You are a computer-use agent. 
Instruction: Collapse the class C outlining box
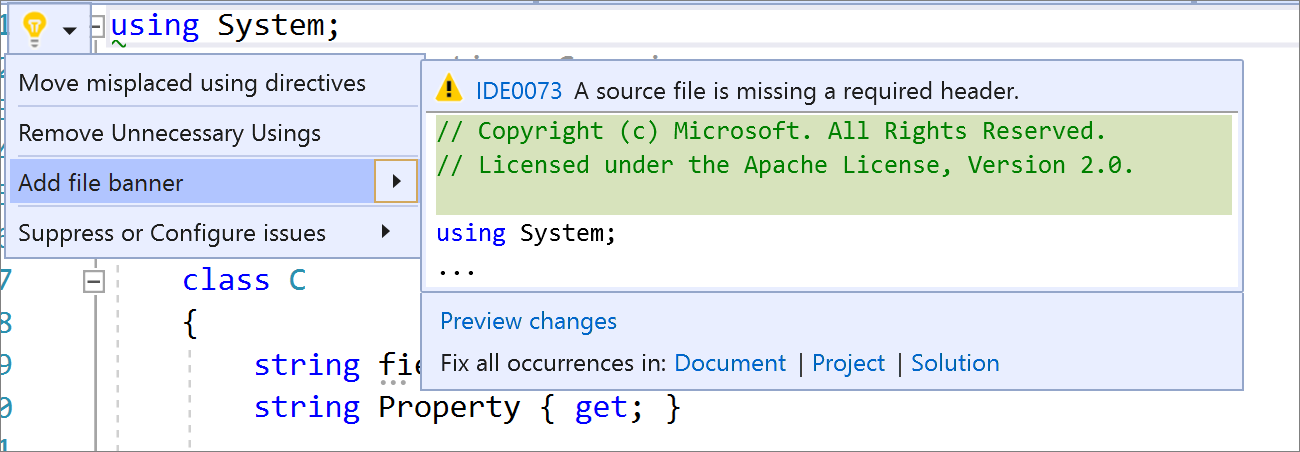(x=94, y=283)
